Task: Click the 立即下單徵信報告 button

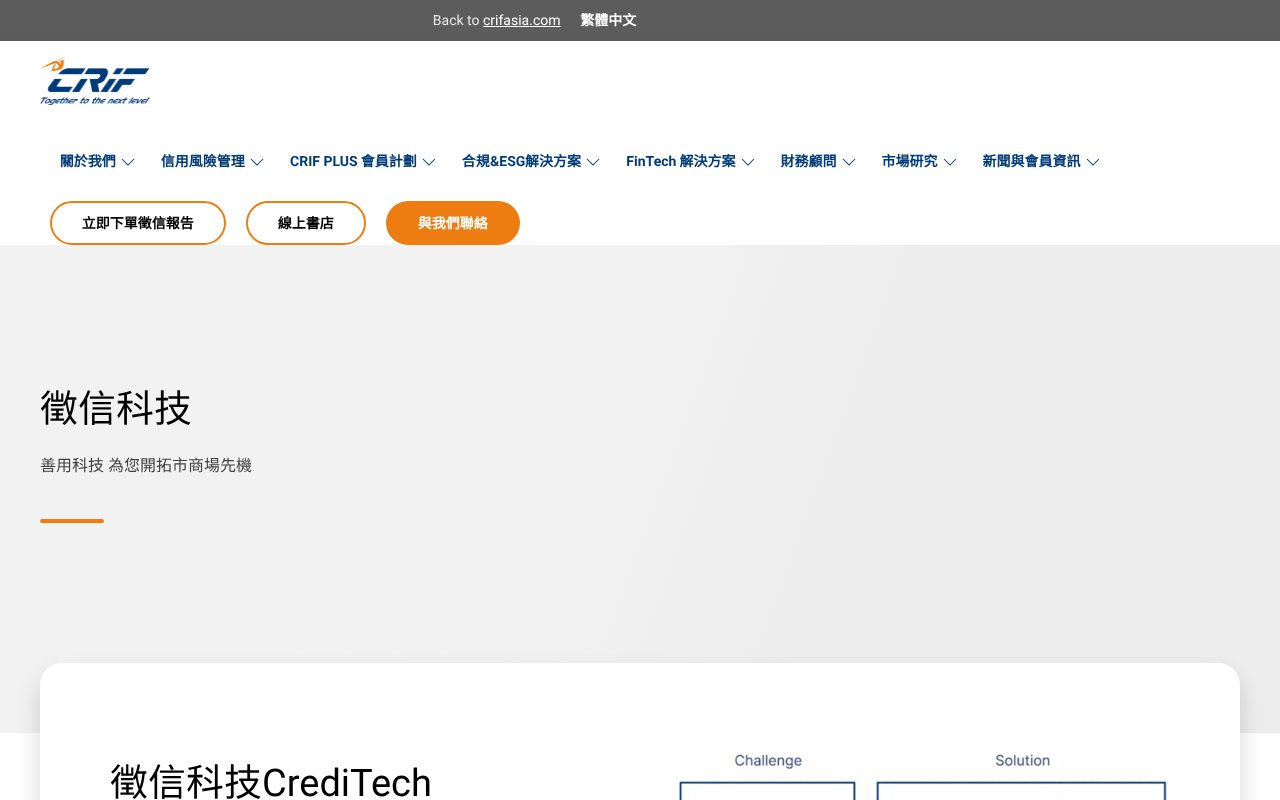Action: 138,223
